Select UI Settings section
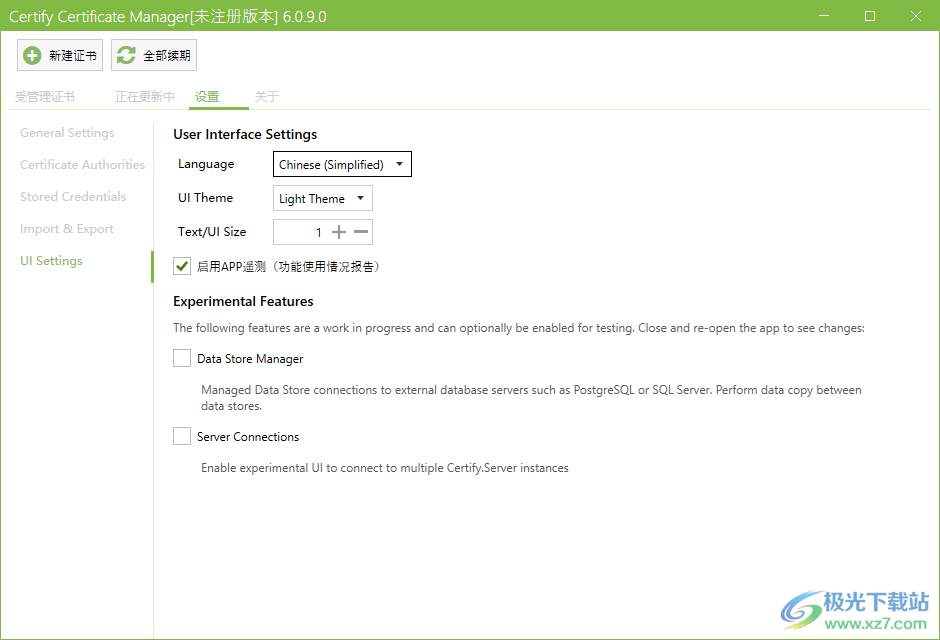 52,261
